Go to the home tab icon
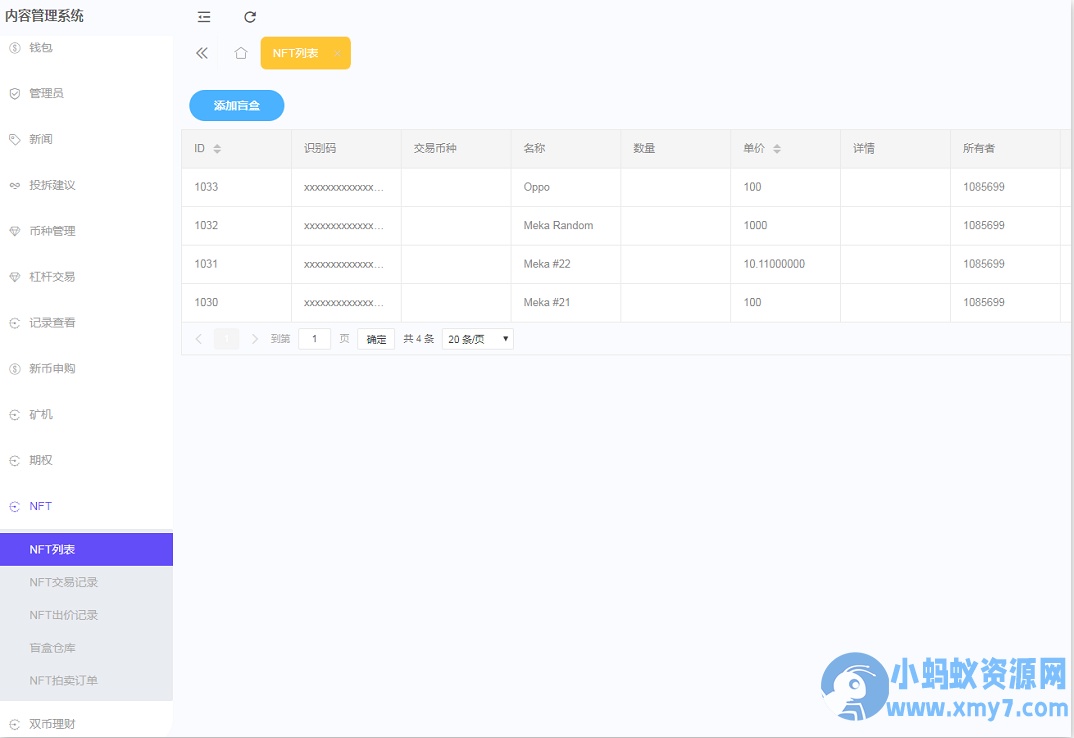The width and height of the screenshot is (1074, 738). (240, 53)
